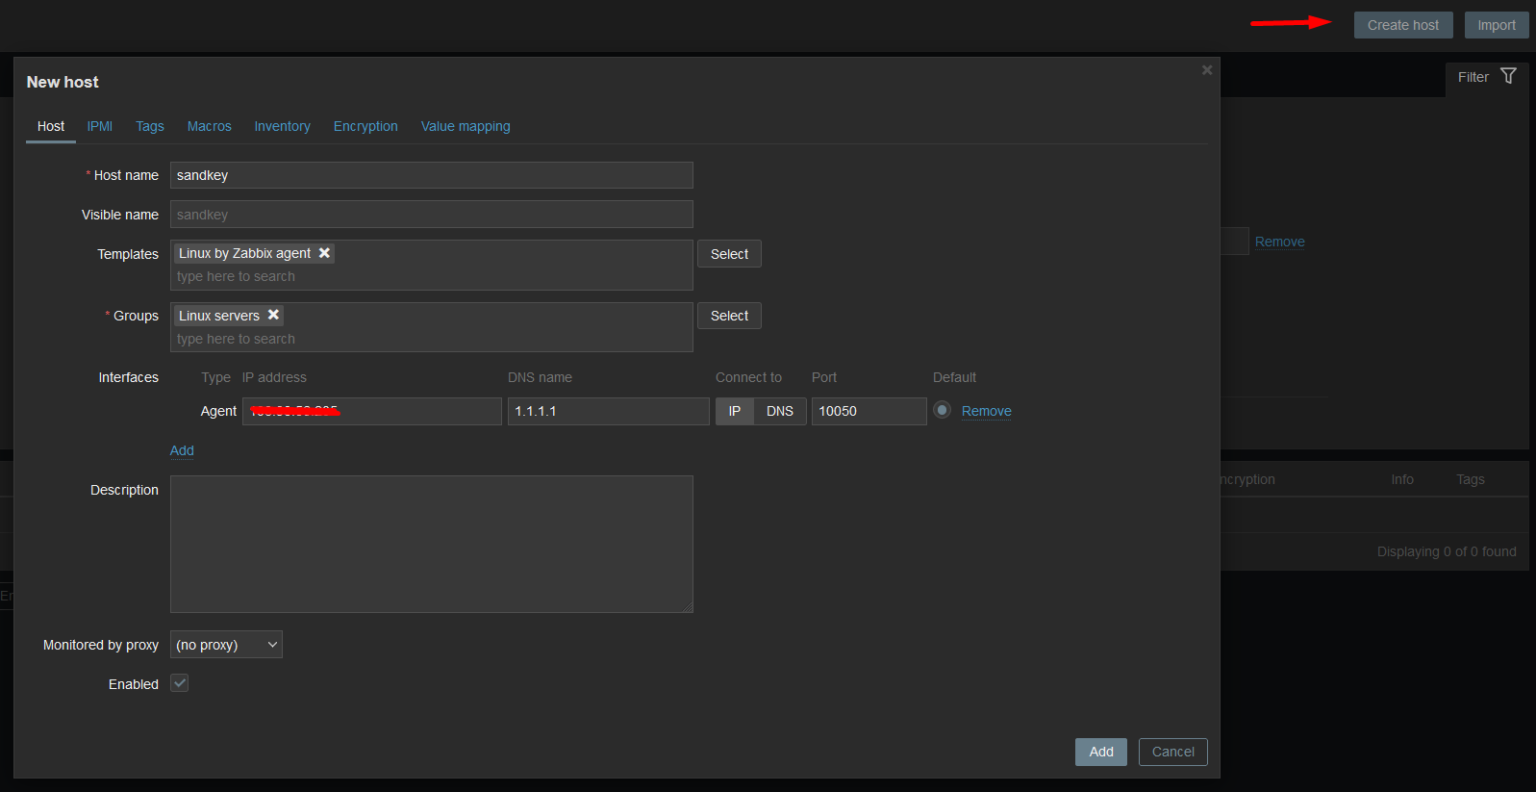
Task: Click Remove link for the Agent interface
Action: click(x=986, y=411)
